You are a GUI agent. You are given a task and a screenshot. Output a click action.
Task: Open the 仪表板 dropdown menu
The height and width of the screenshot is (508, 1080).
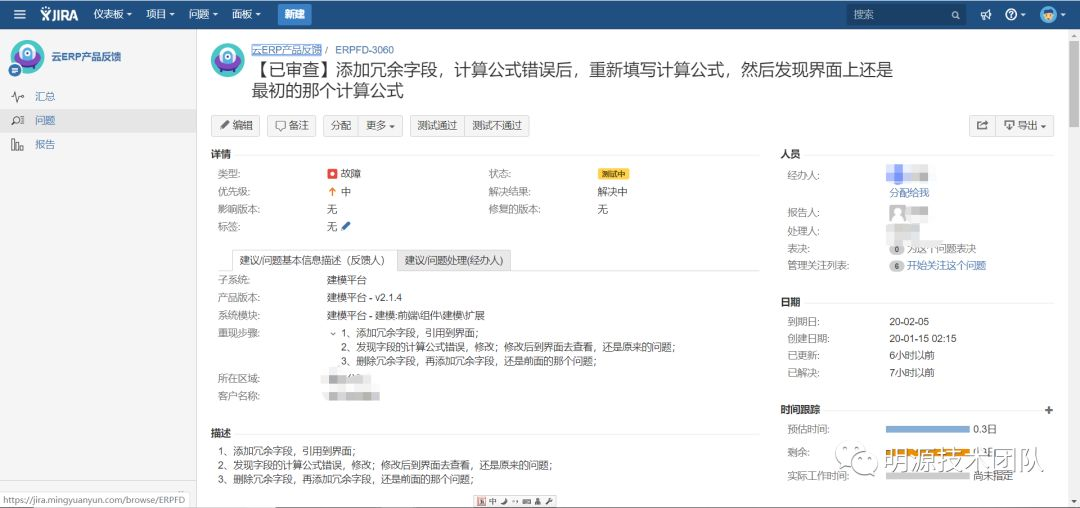[x=112, y=14]
